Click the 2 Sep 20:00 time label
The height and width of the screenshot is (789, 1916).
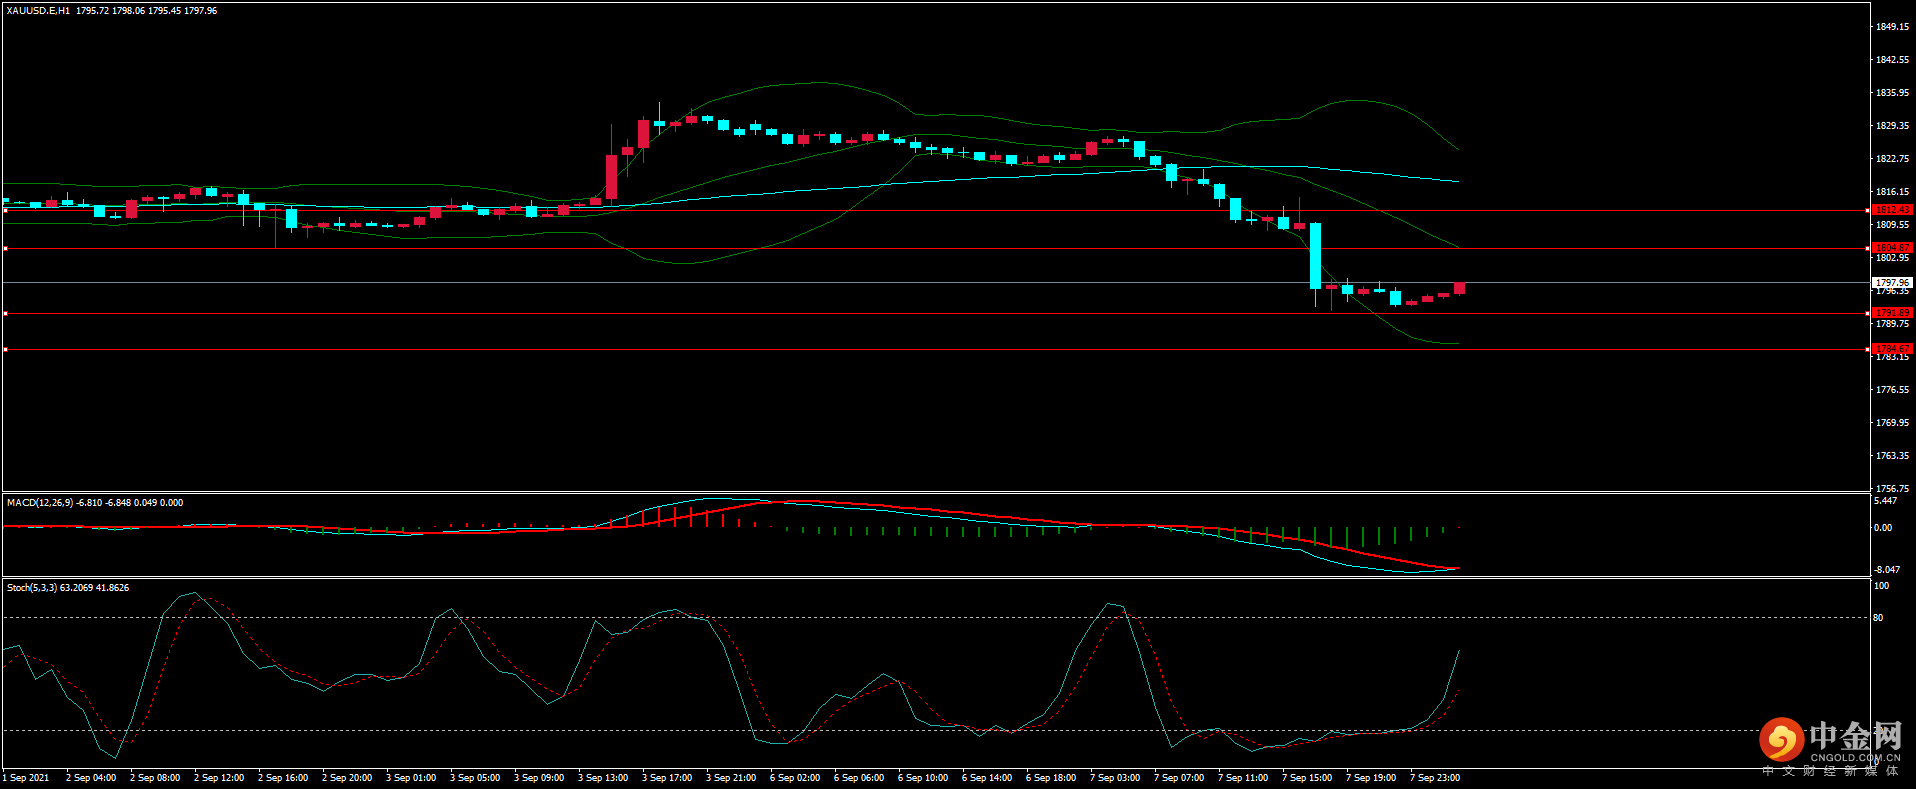point(347,778)
